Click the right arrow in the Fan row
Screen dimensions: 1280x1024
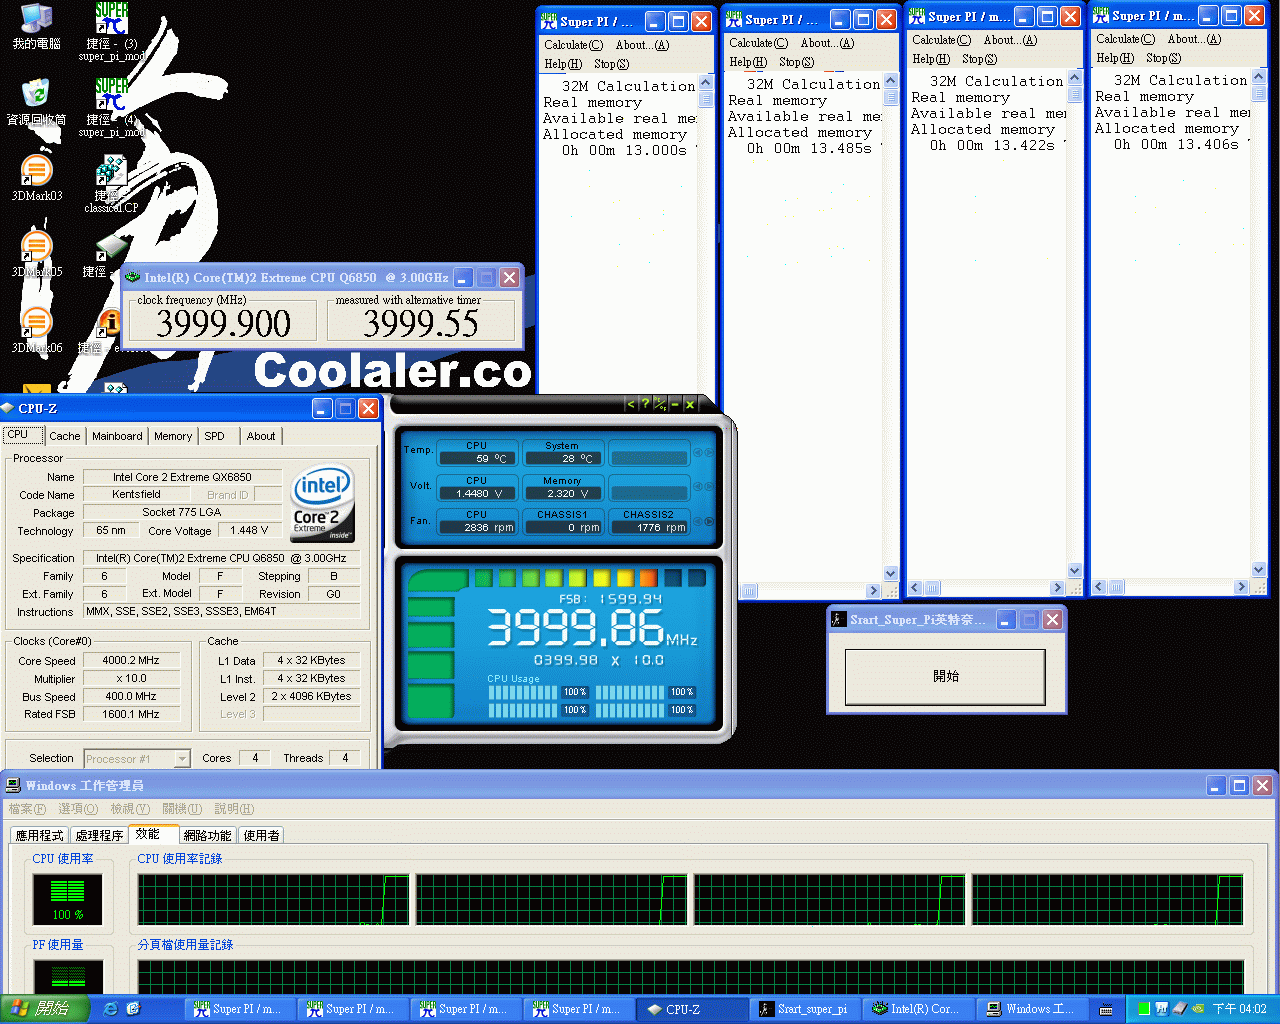pyautogui.click(x=709, y=522)
